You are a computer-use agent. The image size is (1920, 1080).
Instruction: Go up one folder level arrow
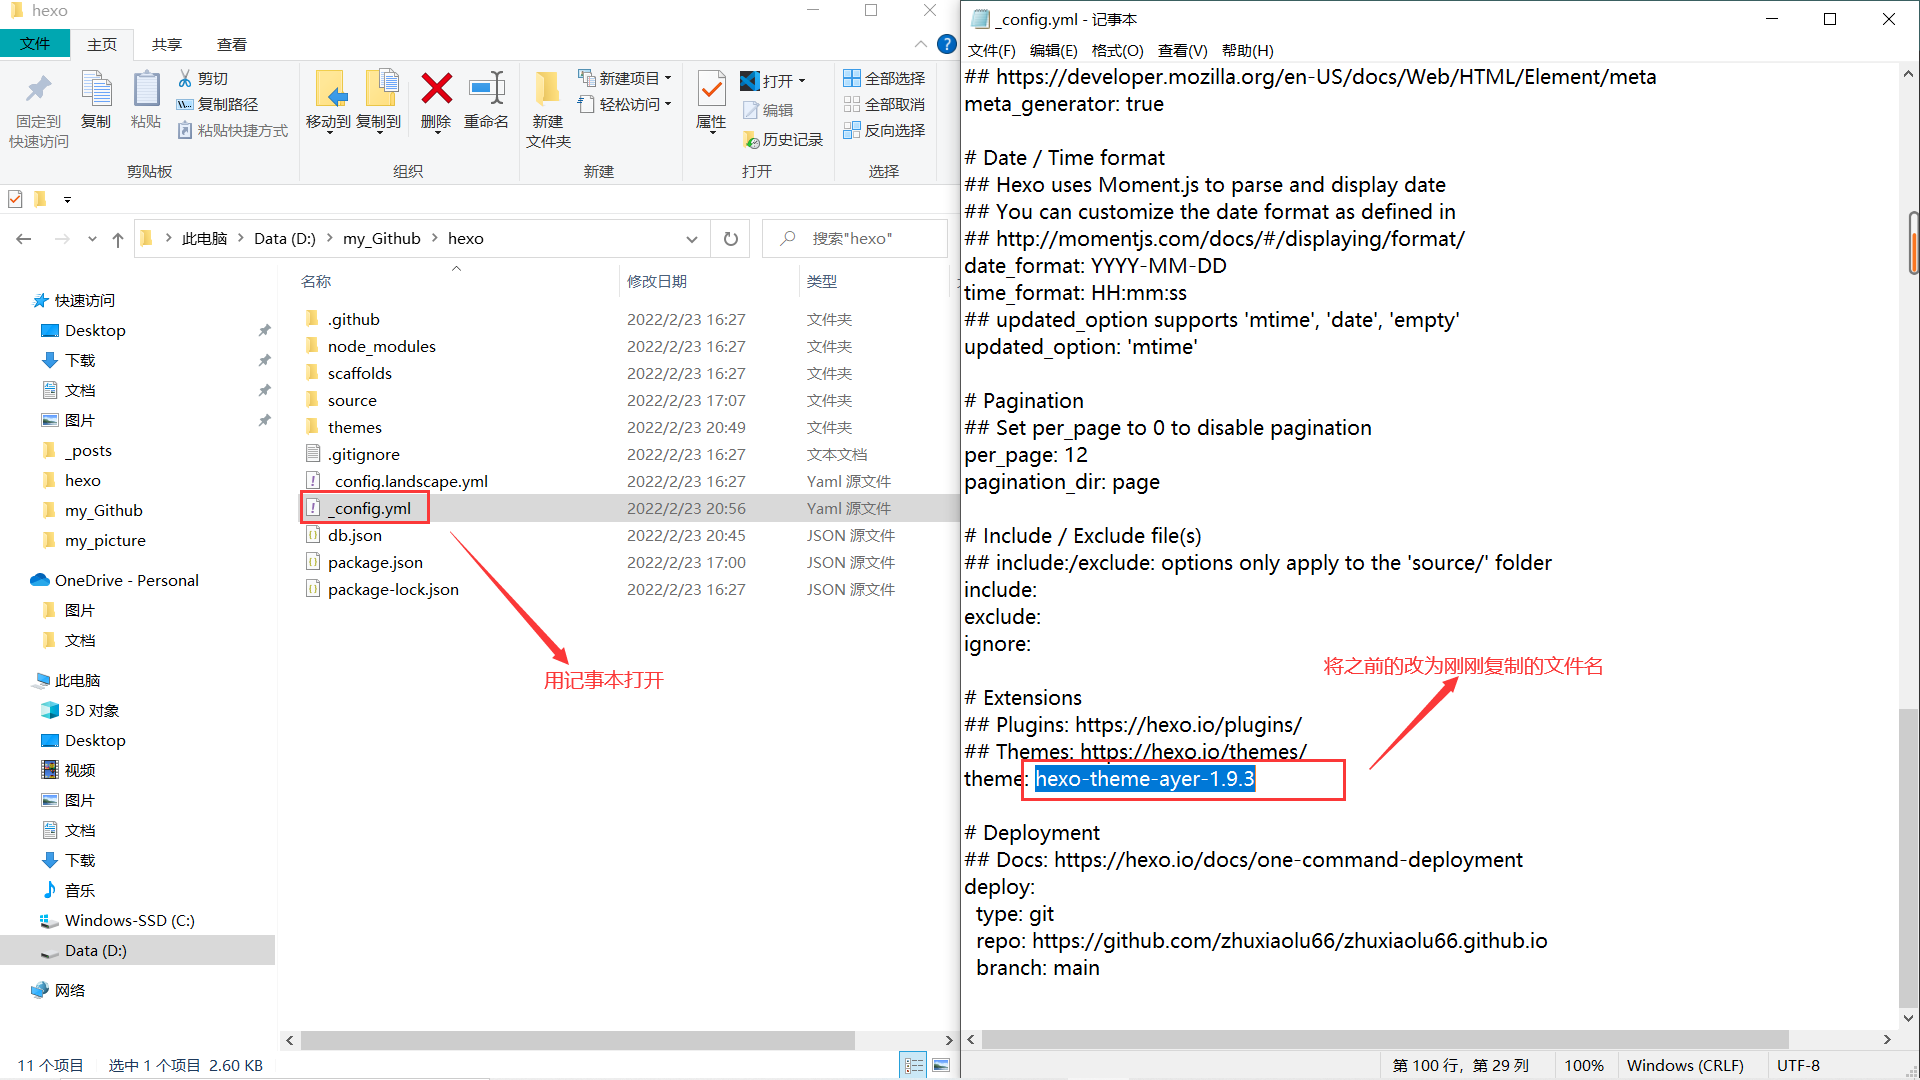[118, 239]
